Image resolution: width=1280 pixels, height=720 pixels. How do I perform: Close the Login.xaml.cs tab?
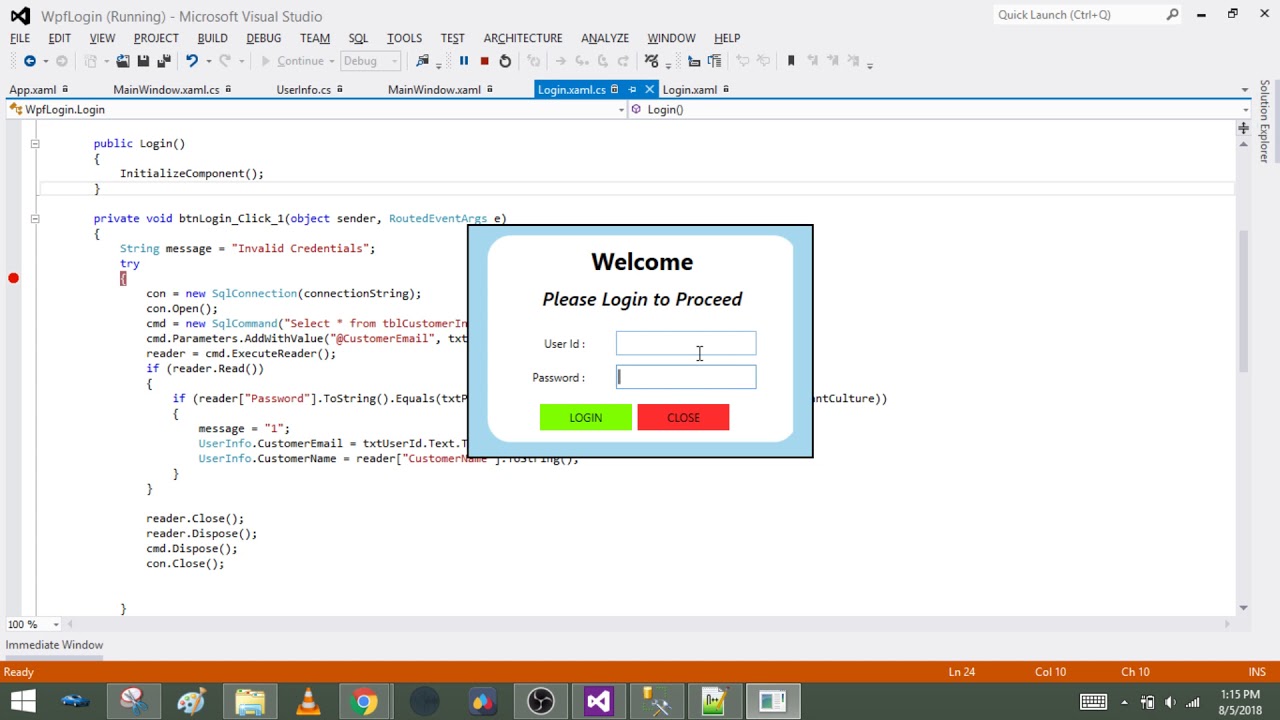649,89
